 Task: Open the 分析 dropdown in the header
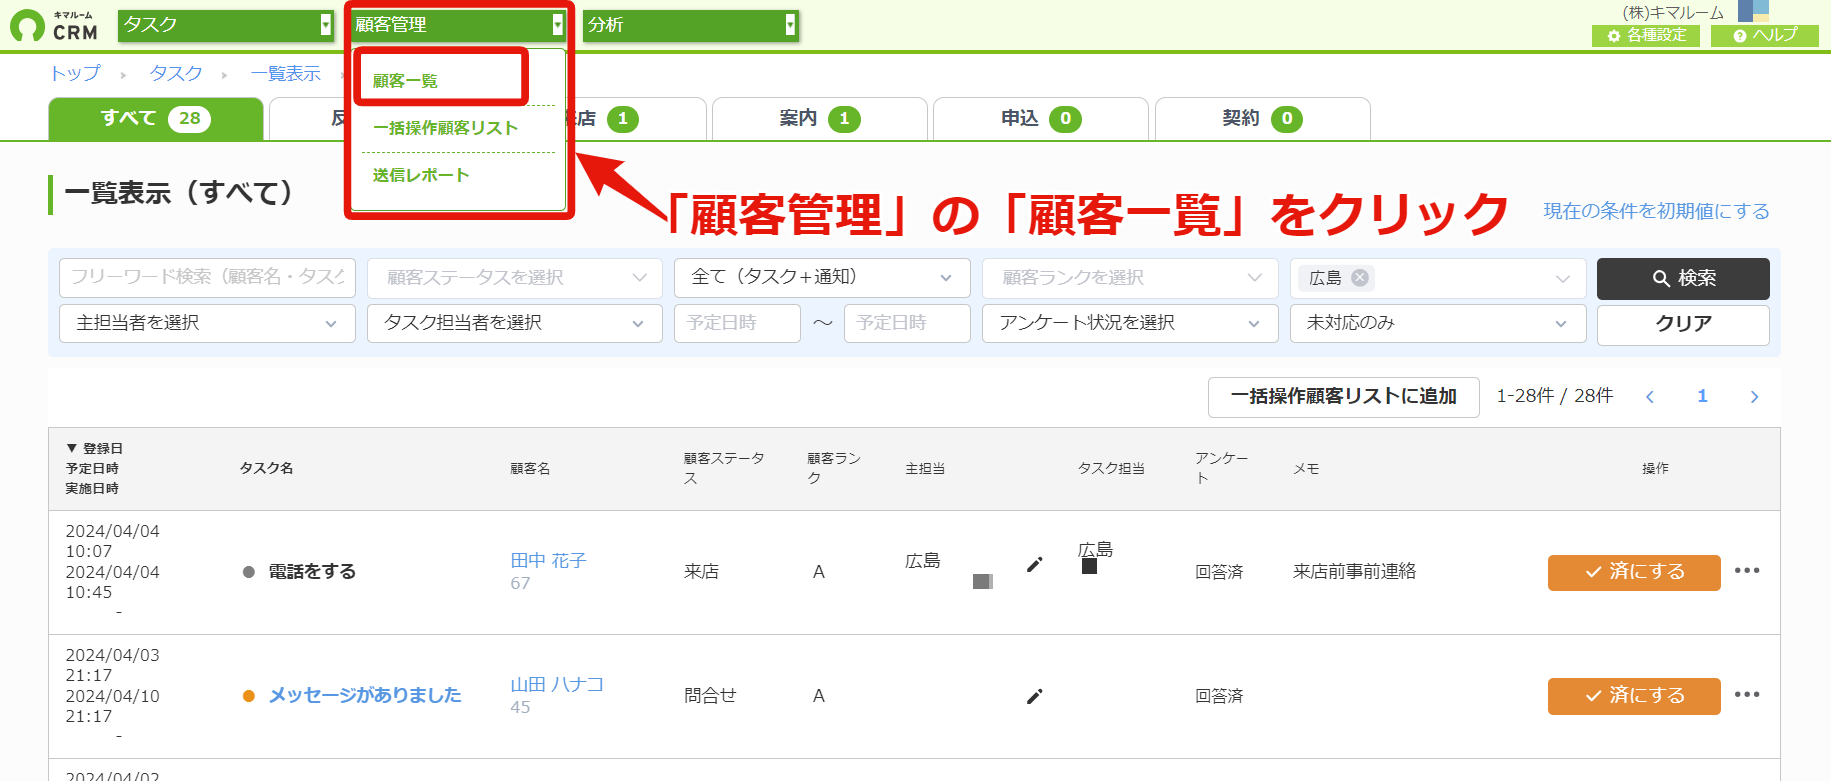(691, 25)
